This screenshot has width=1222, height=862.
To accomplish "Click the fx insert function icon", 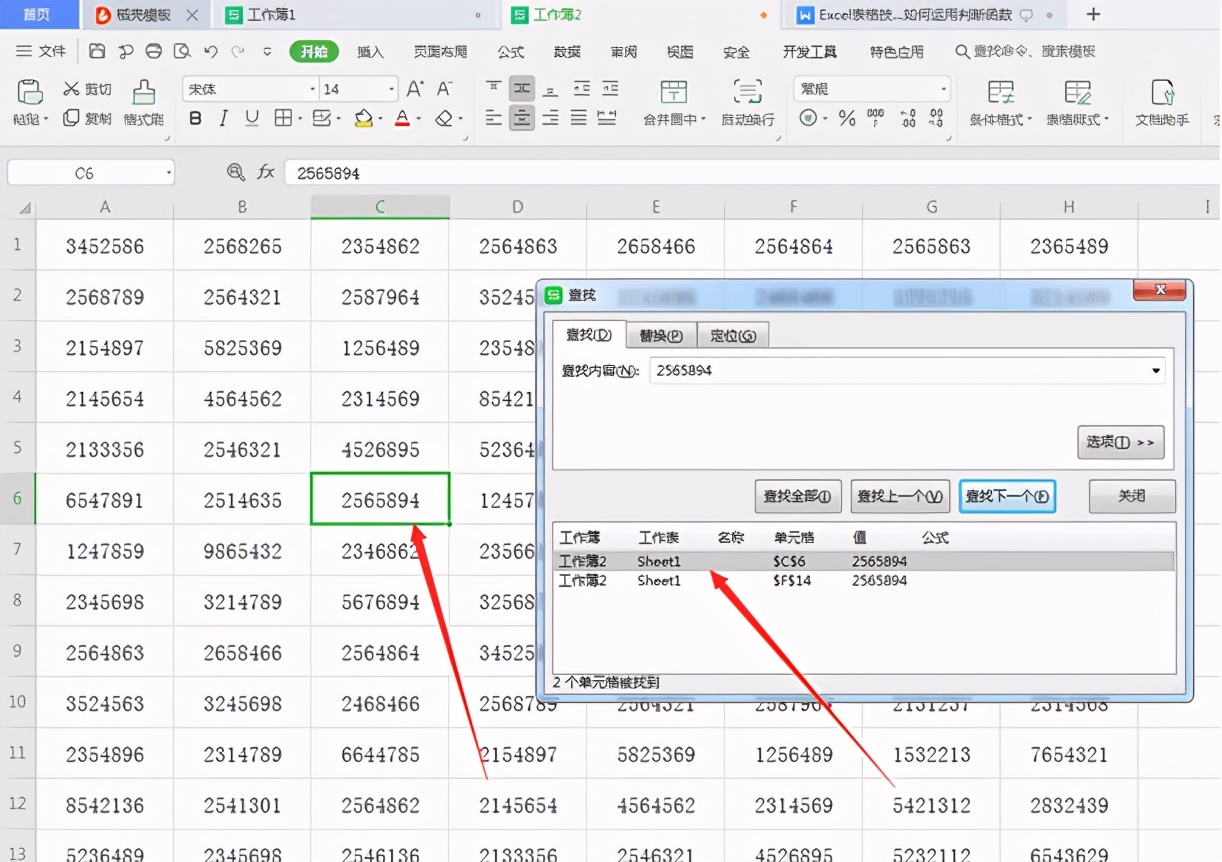I will (265, 172).
